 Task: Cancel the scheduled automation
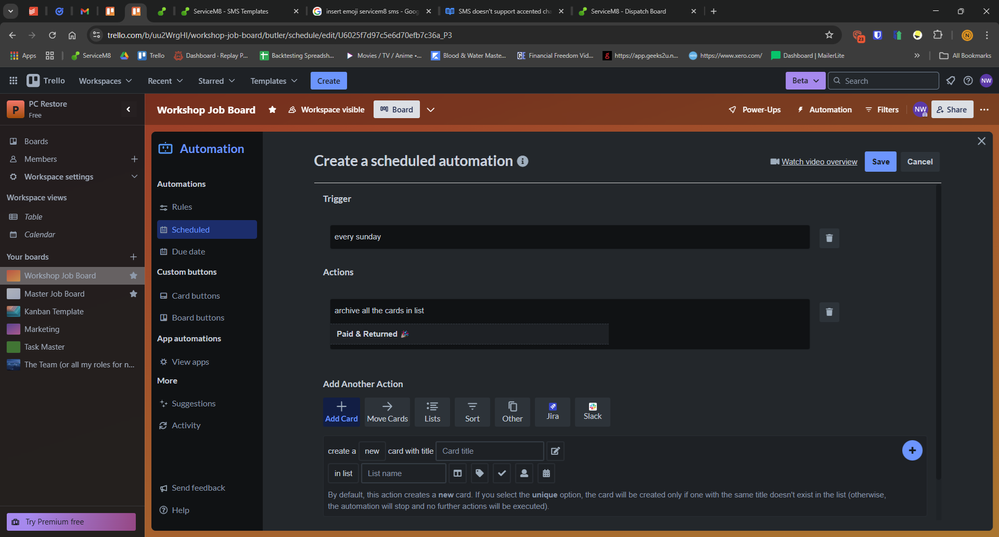919,161
